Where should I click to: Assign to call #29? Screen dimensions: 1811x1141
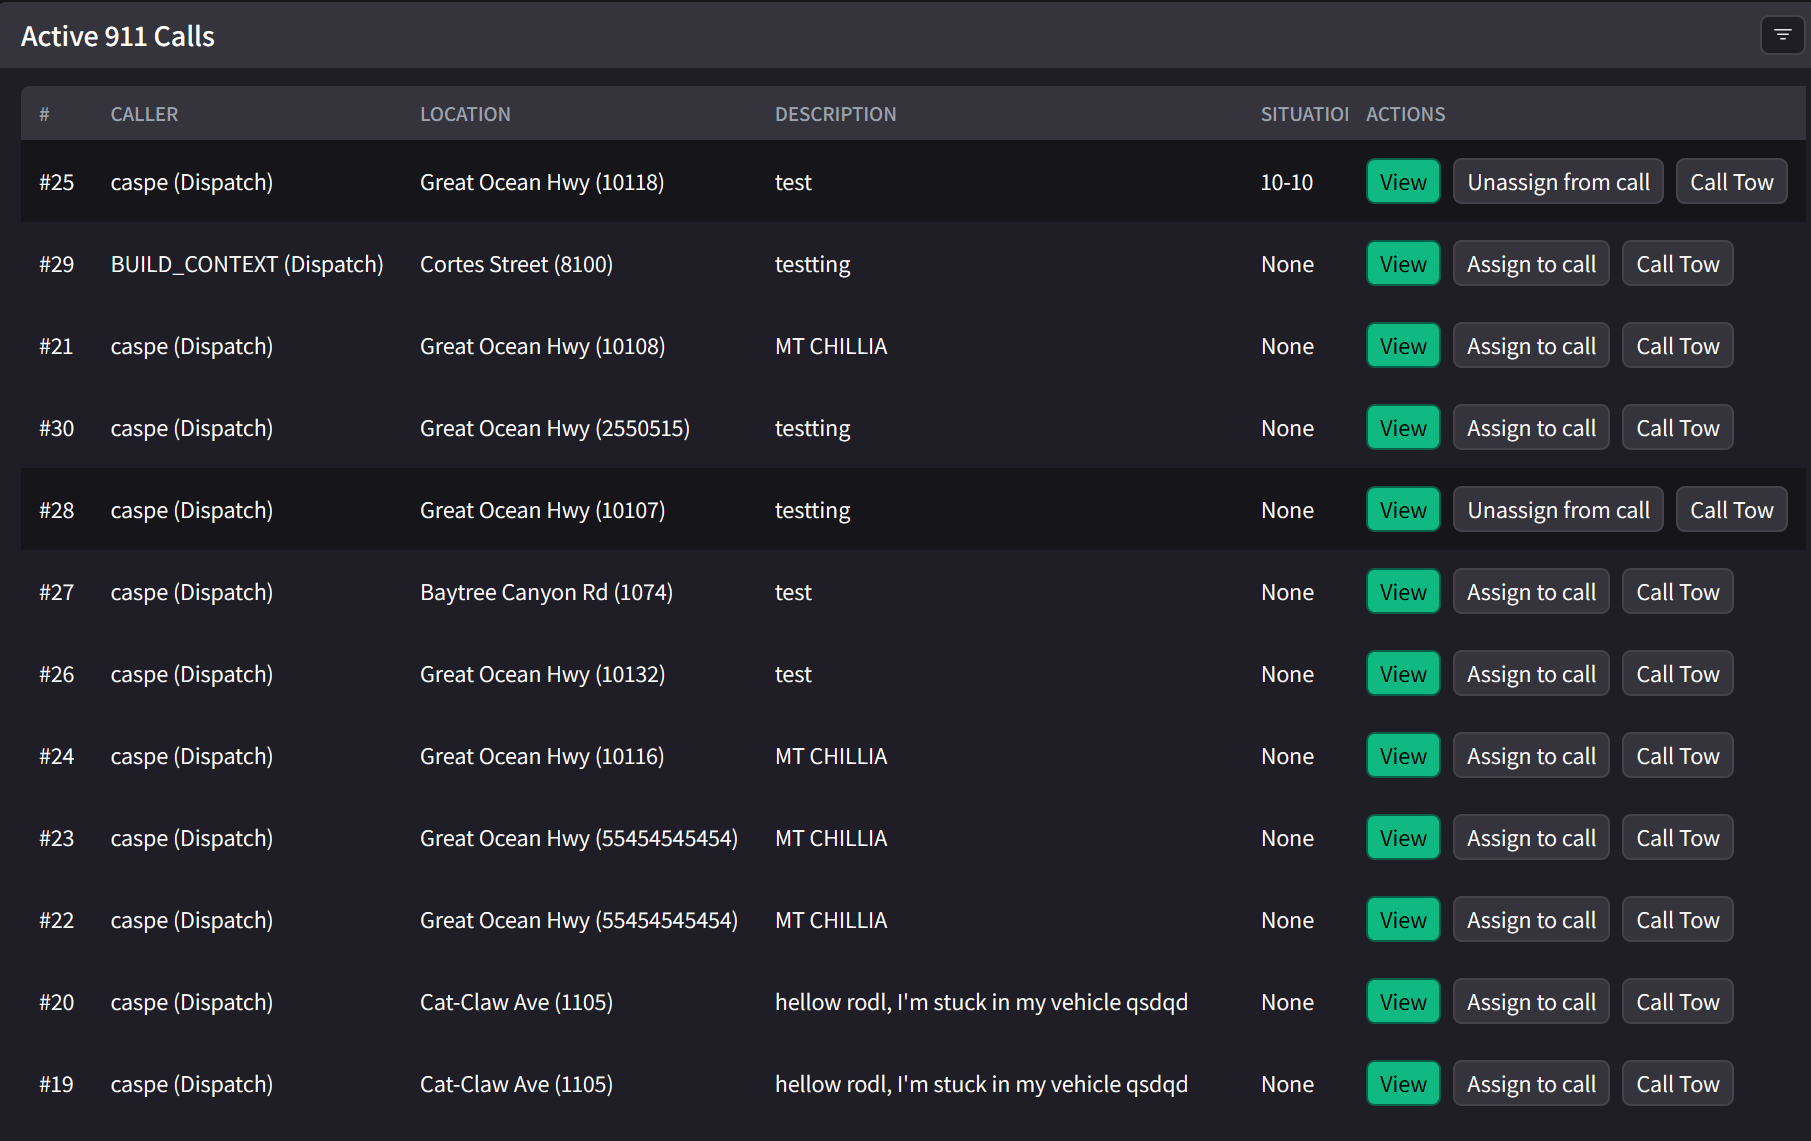coord(1530,263)
